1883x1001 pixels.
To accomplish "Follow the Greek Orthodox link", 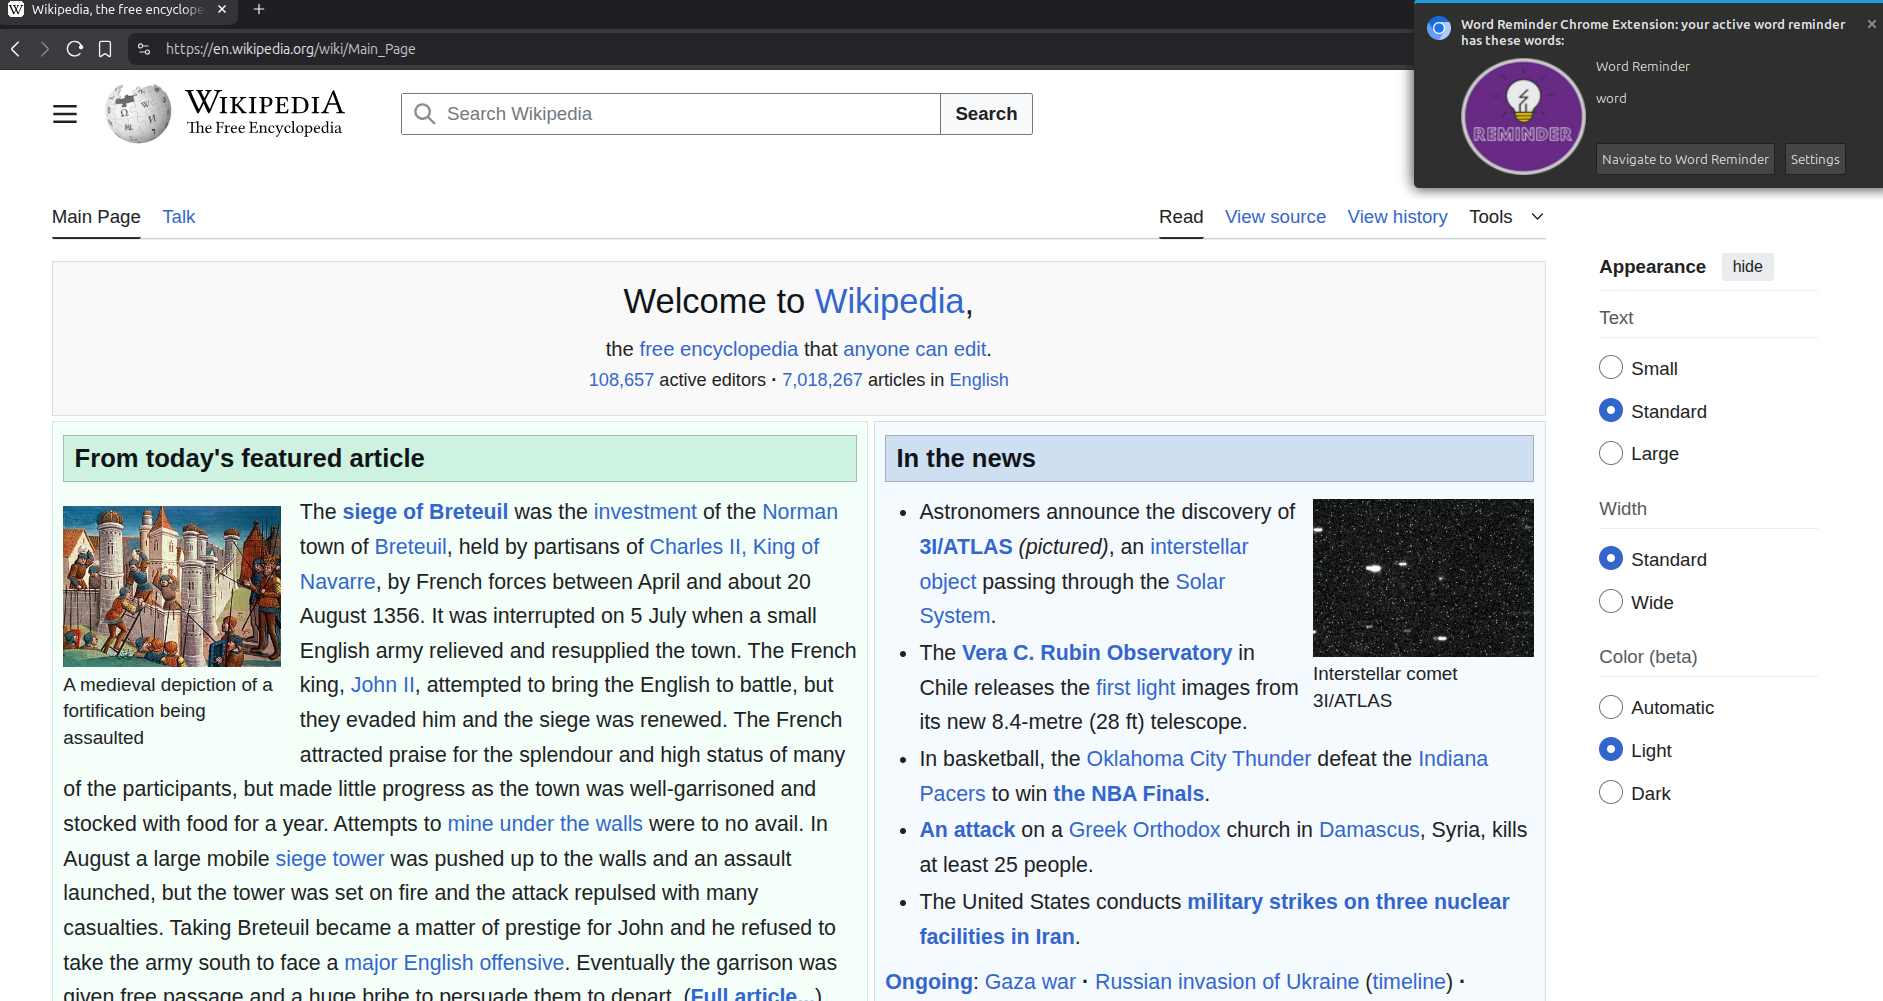I will (x=1144, y=830).
